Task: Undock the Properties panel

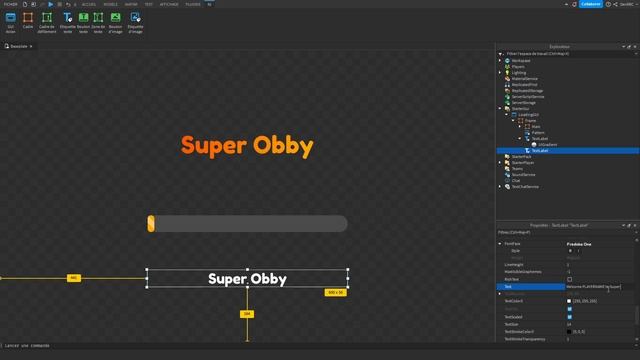Action: click(x=629, y=225)
